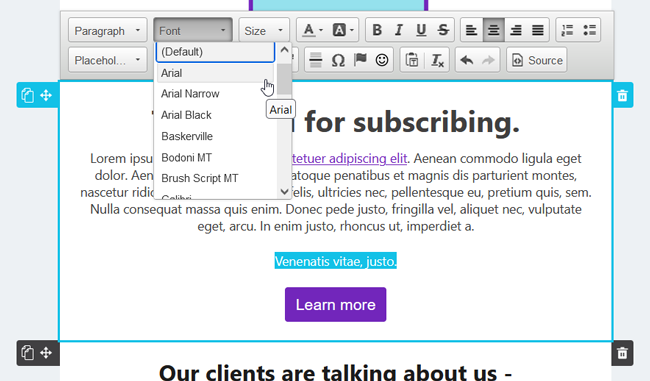The image size is (650, 381).
Task: Click the Learn more button
Action: click(x=335, y=305)
